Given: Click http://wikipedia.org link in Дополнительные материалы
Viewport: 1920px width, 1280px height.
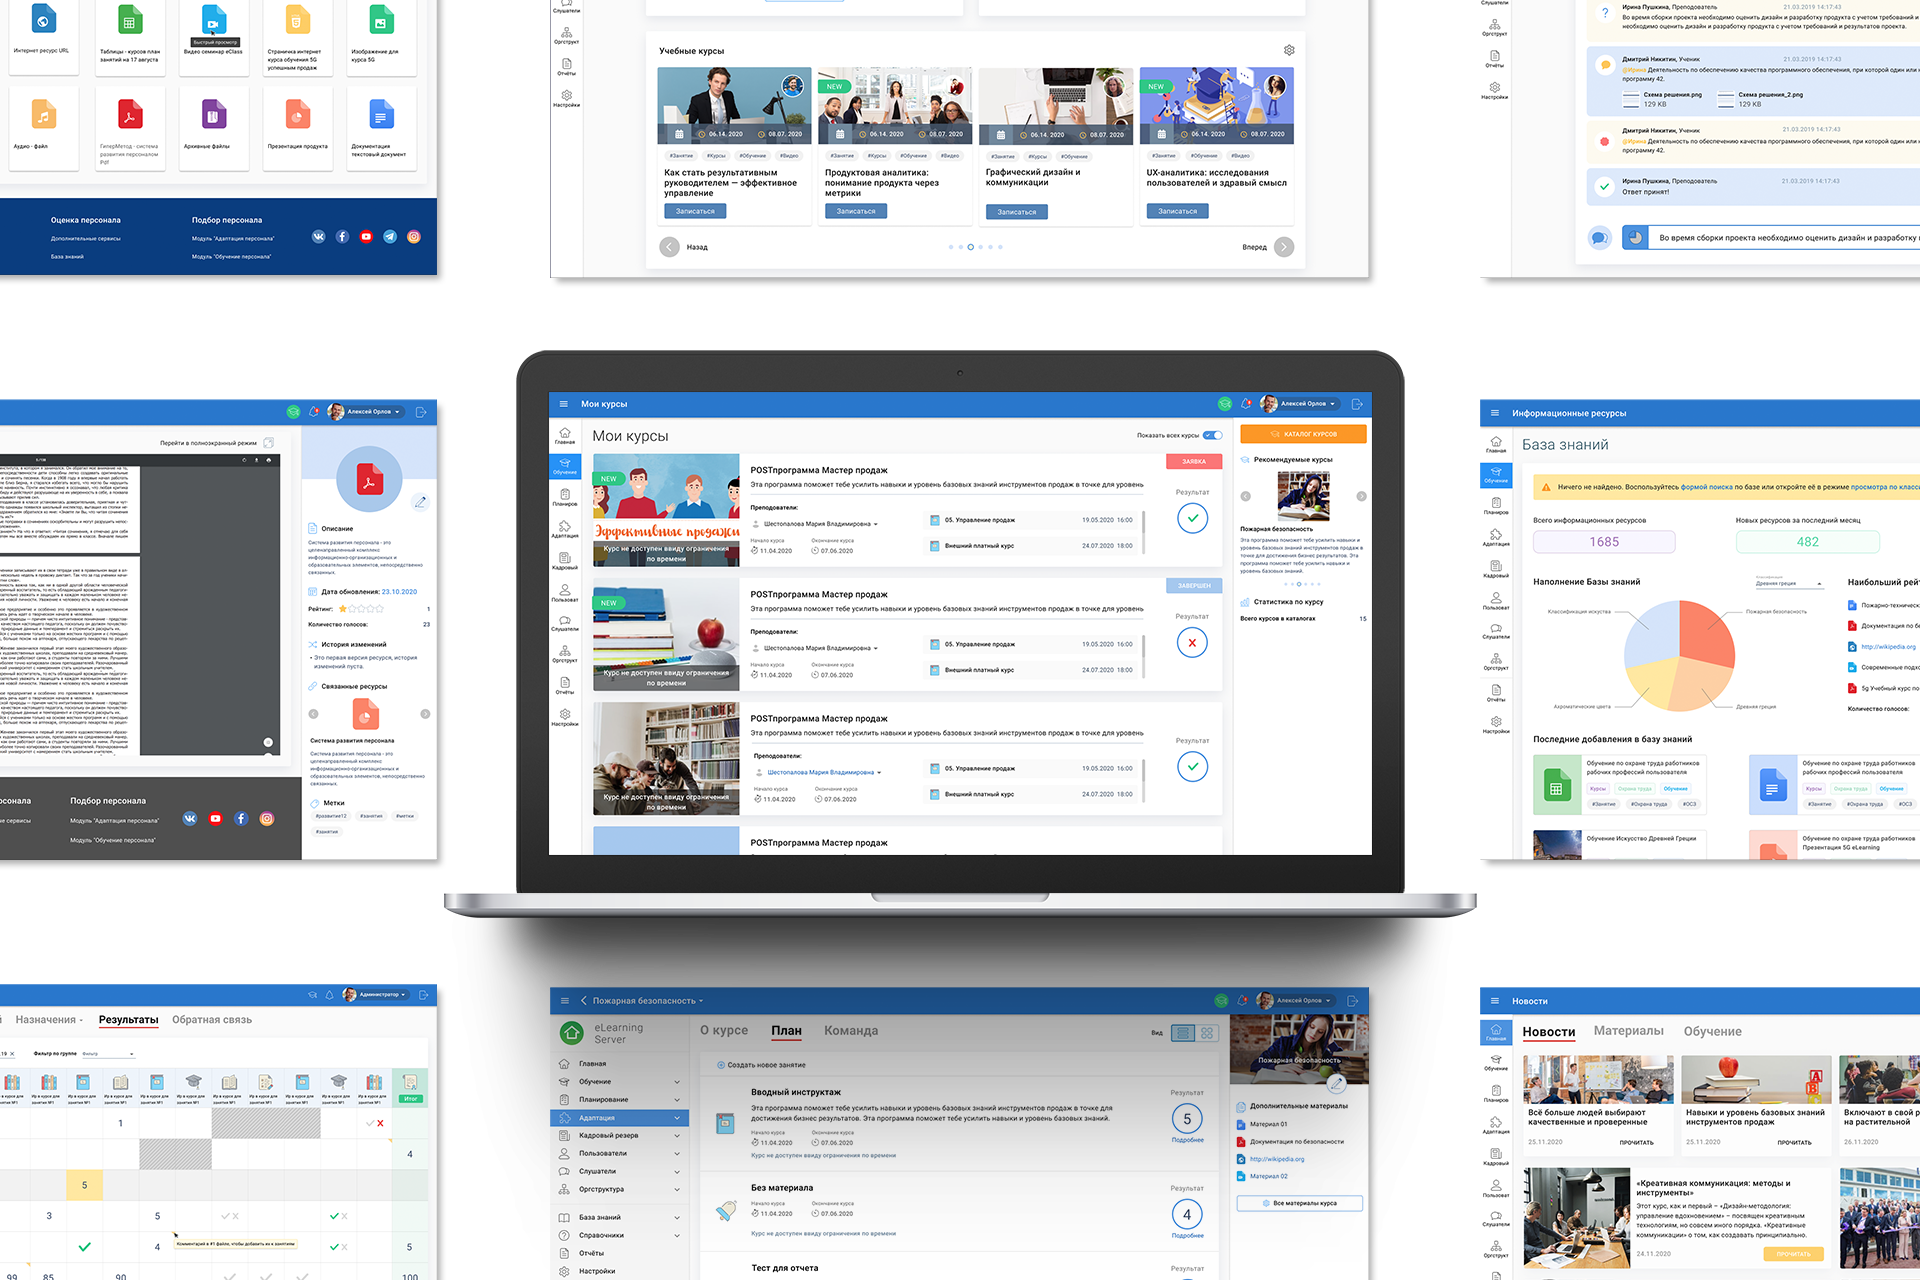Looking at the screenshot, I should (1277, 1159).
